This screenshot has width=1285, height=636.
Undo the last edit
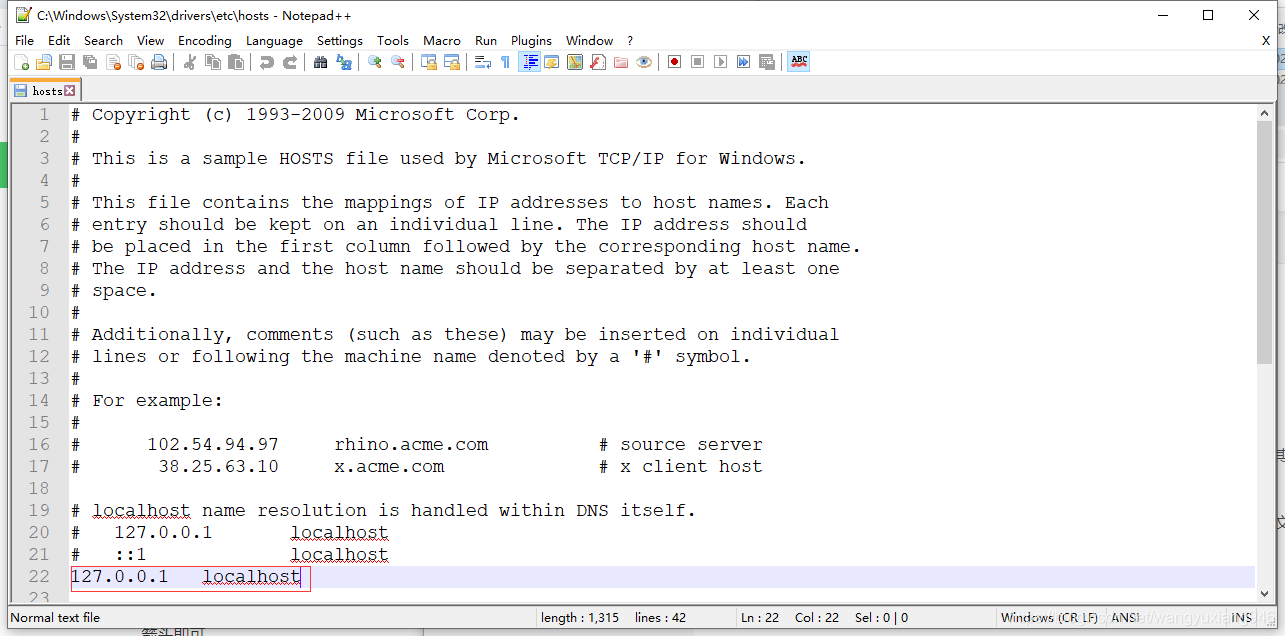pos(266,62)
